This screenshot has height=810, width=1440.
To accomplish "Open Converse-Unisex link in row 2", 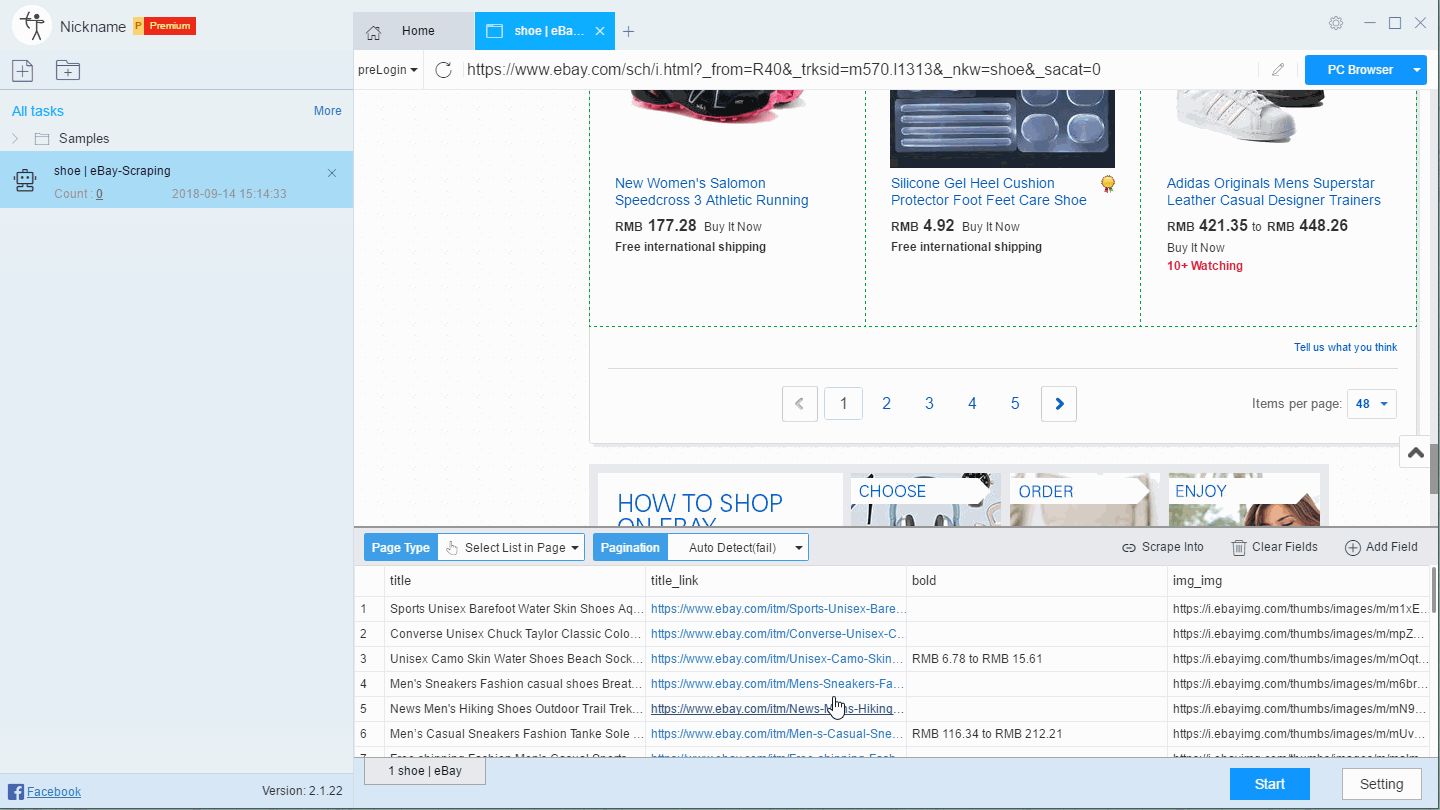I will [x=778, y=633].
